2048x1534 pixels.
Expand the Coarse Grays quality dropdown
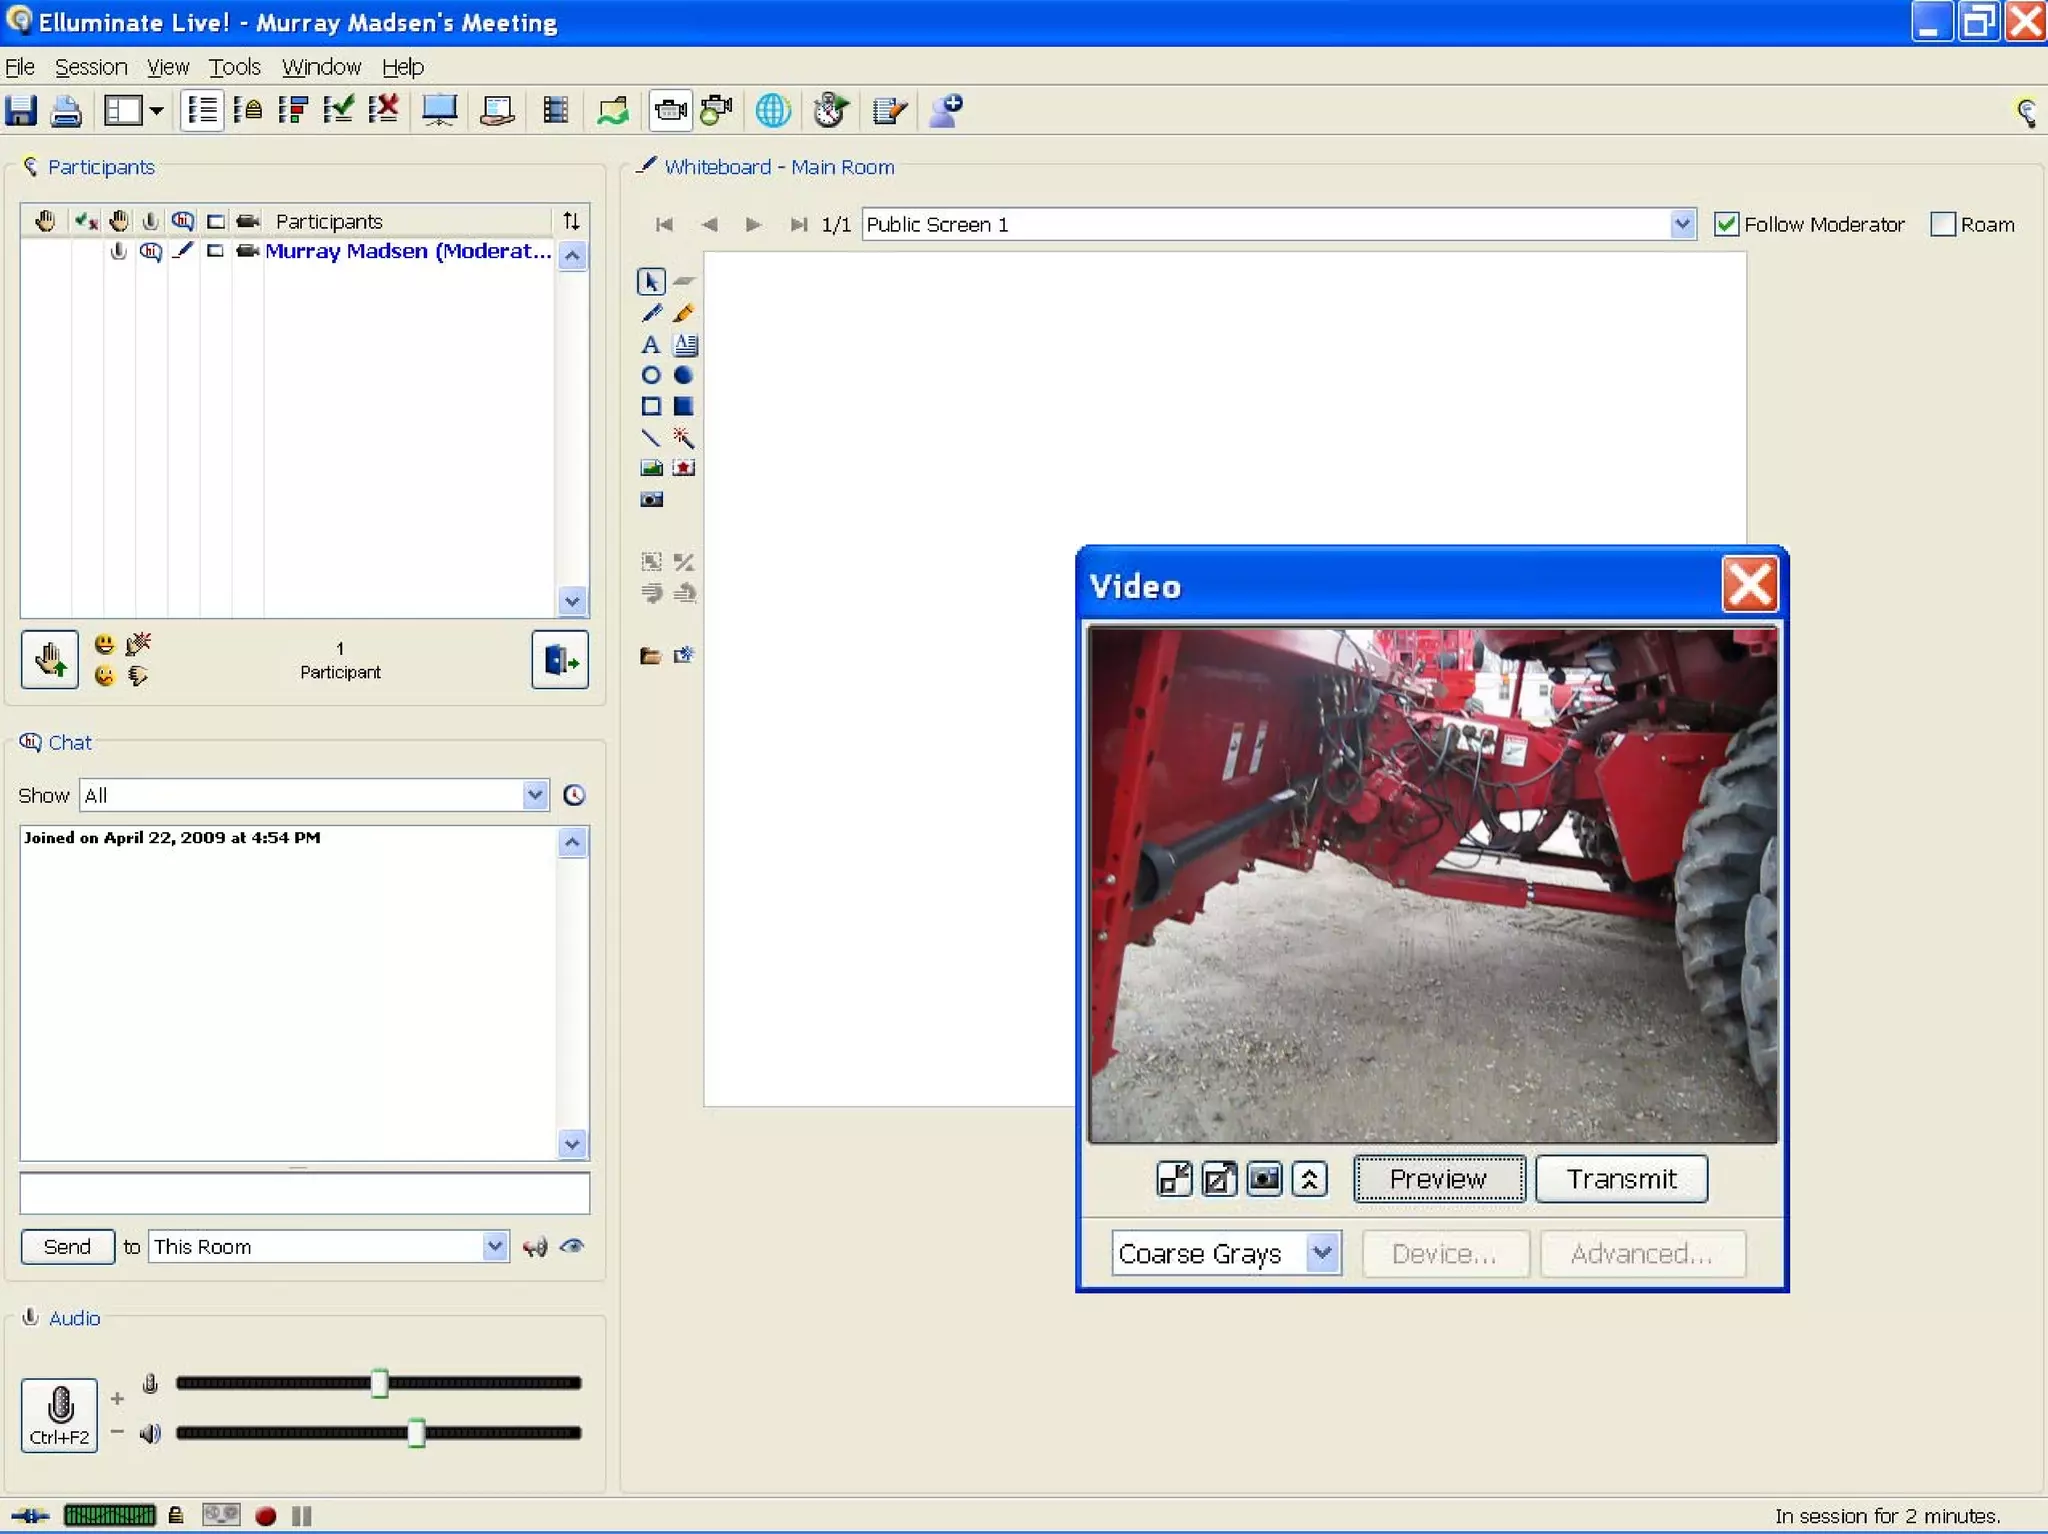click(1322, 1253)
